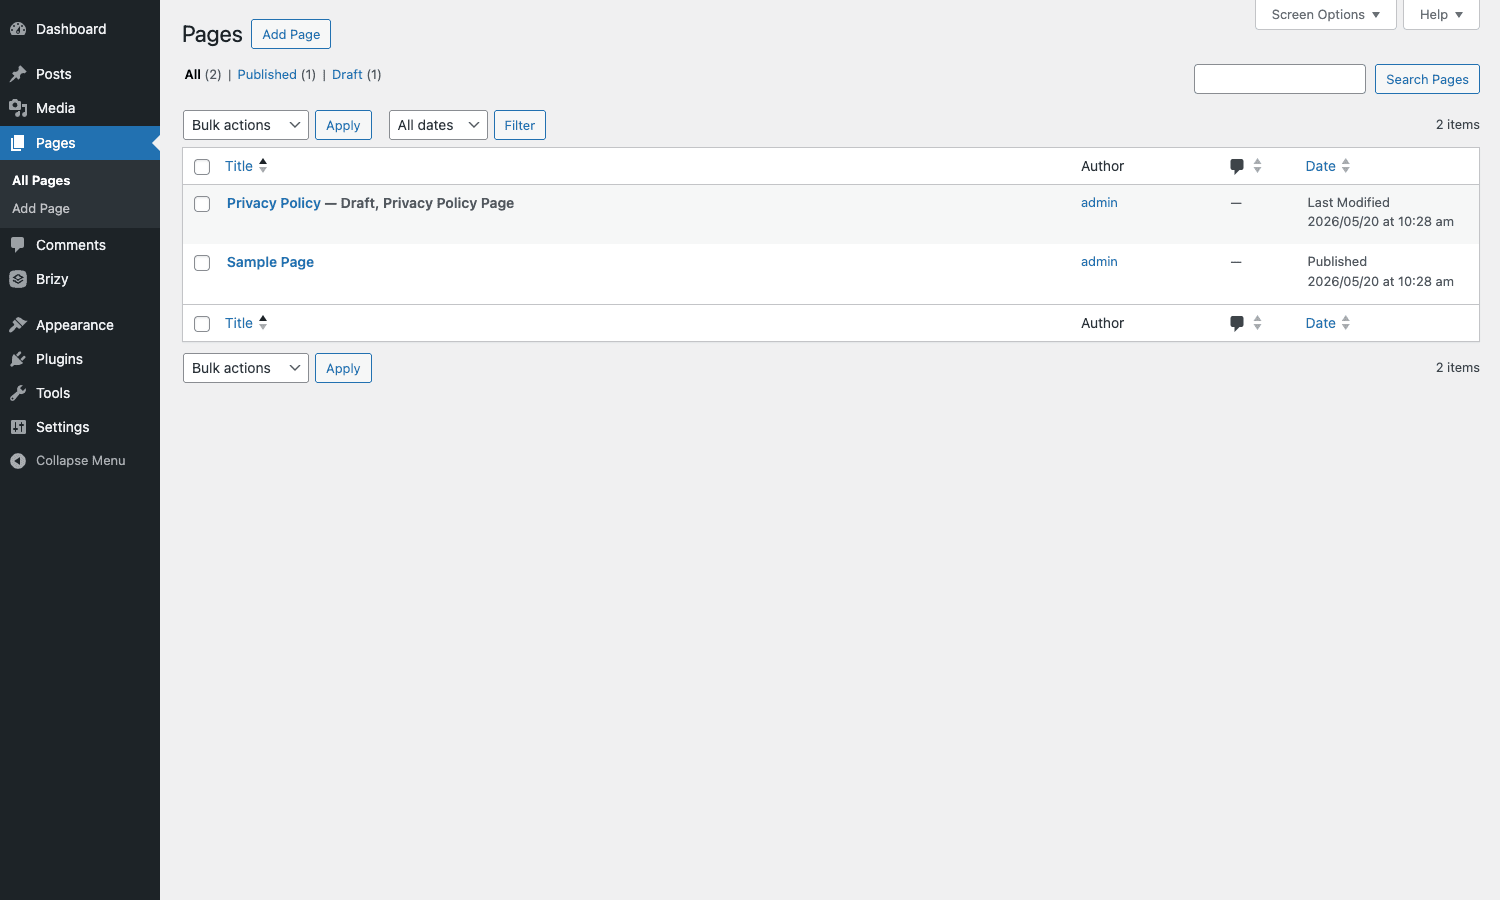Open the Appearance menu

point(80,325)
